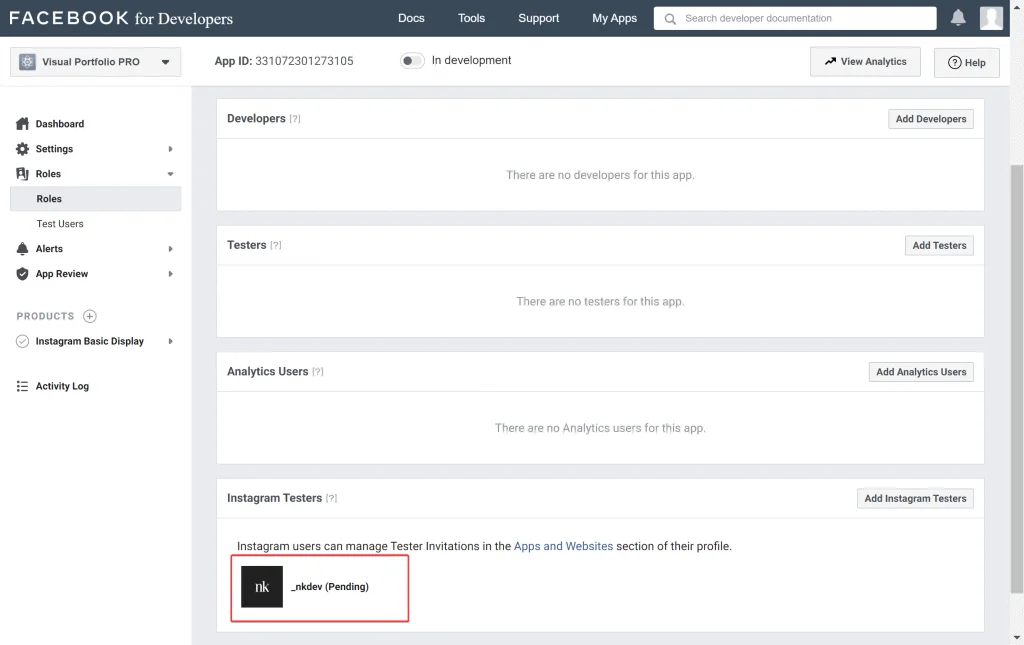Image resolution: width=1024 pixels, height=645 pixels.
Task: Click the Dashboard home icon
Action: point(22,123)
